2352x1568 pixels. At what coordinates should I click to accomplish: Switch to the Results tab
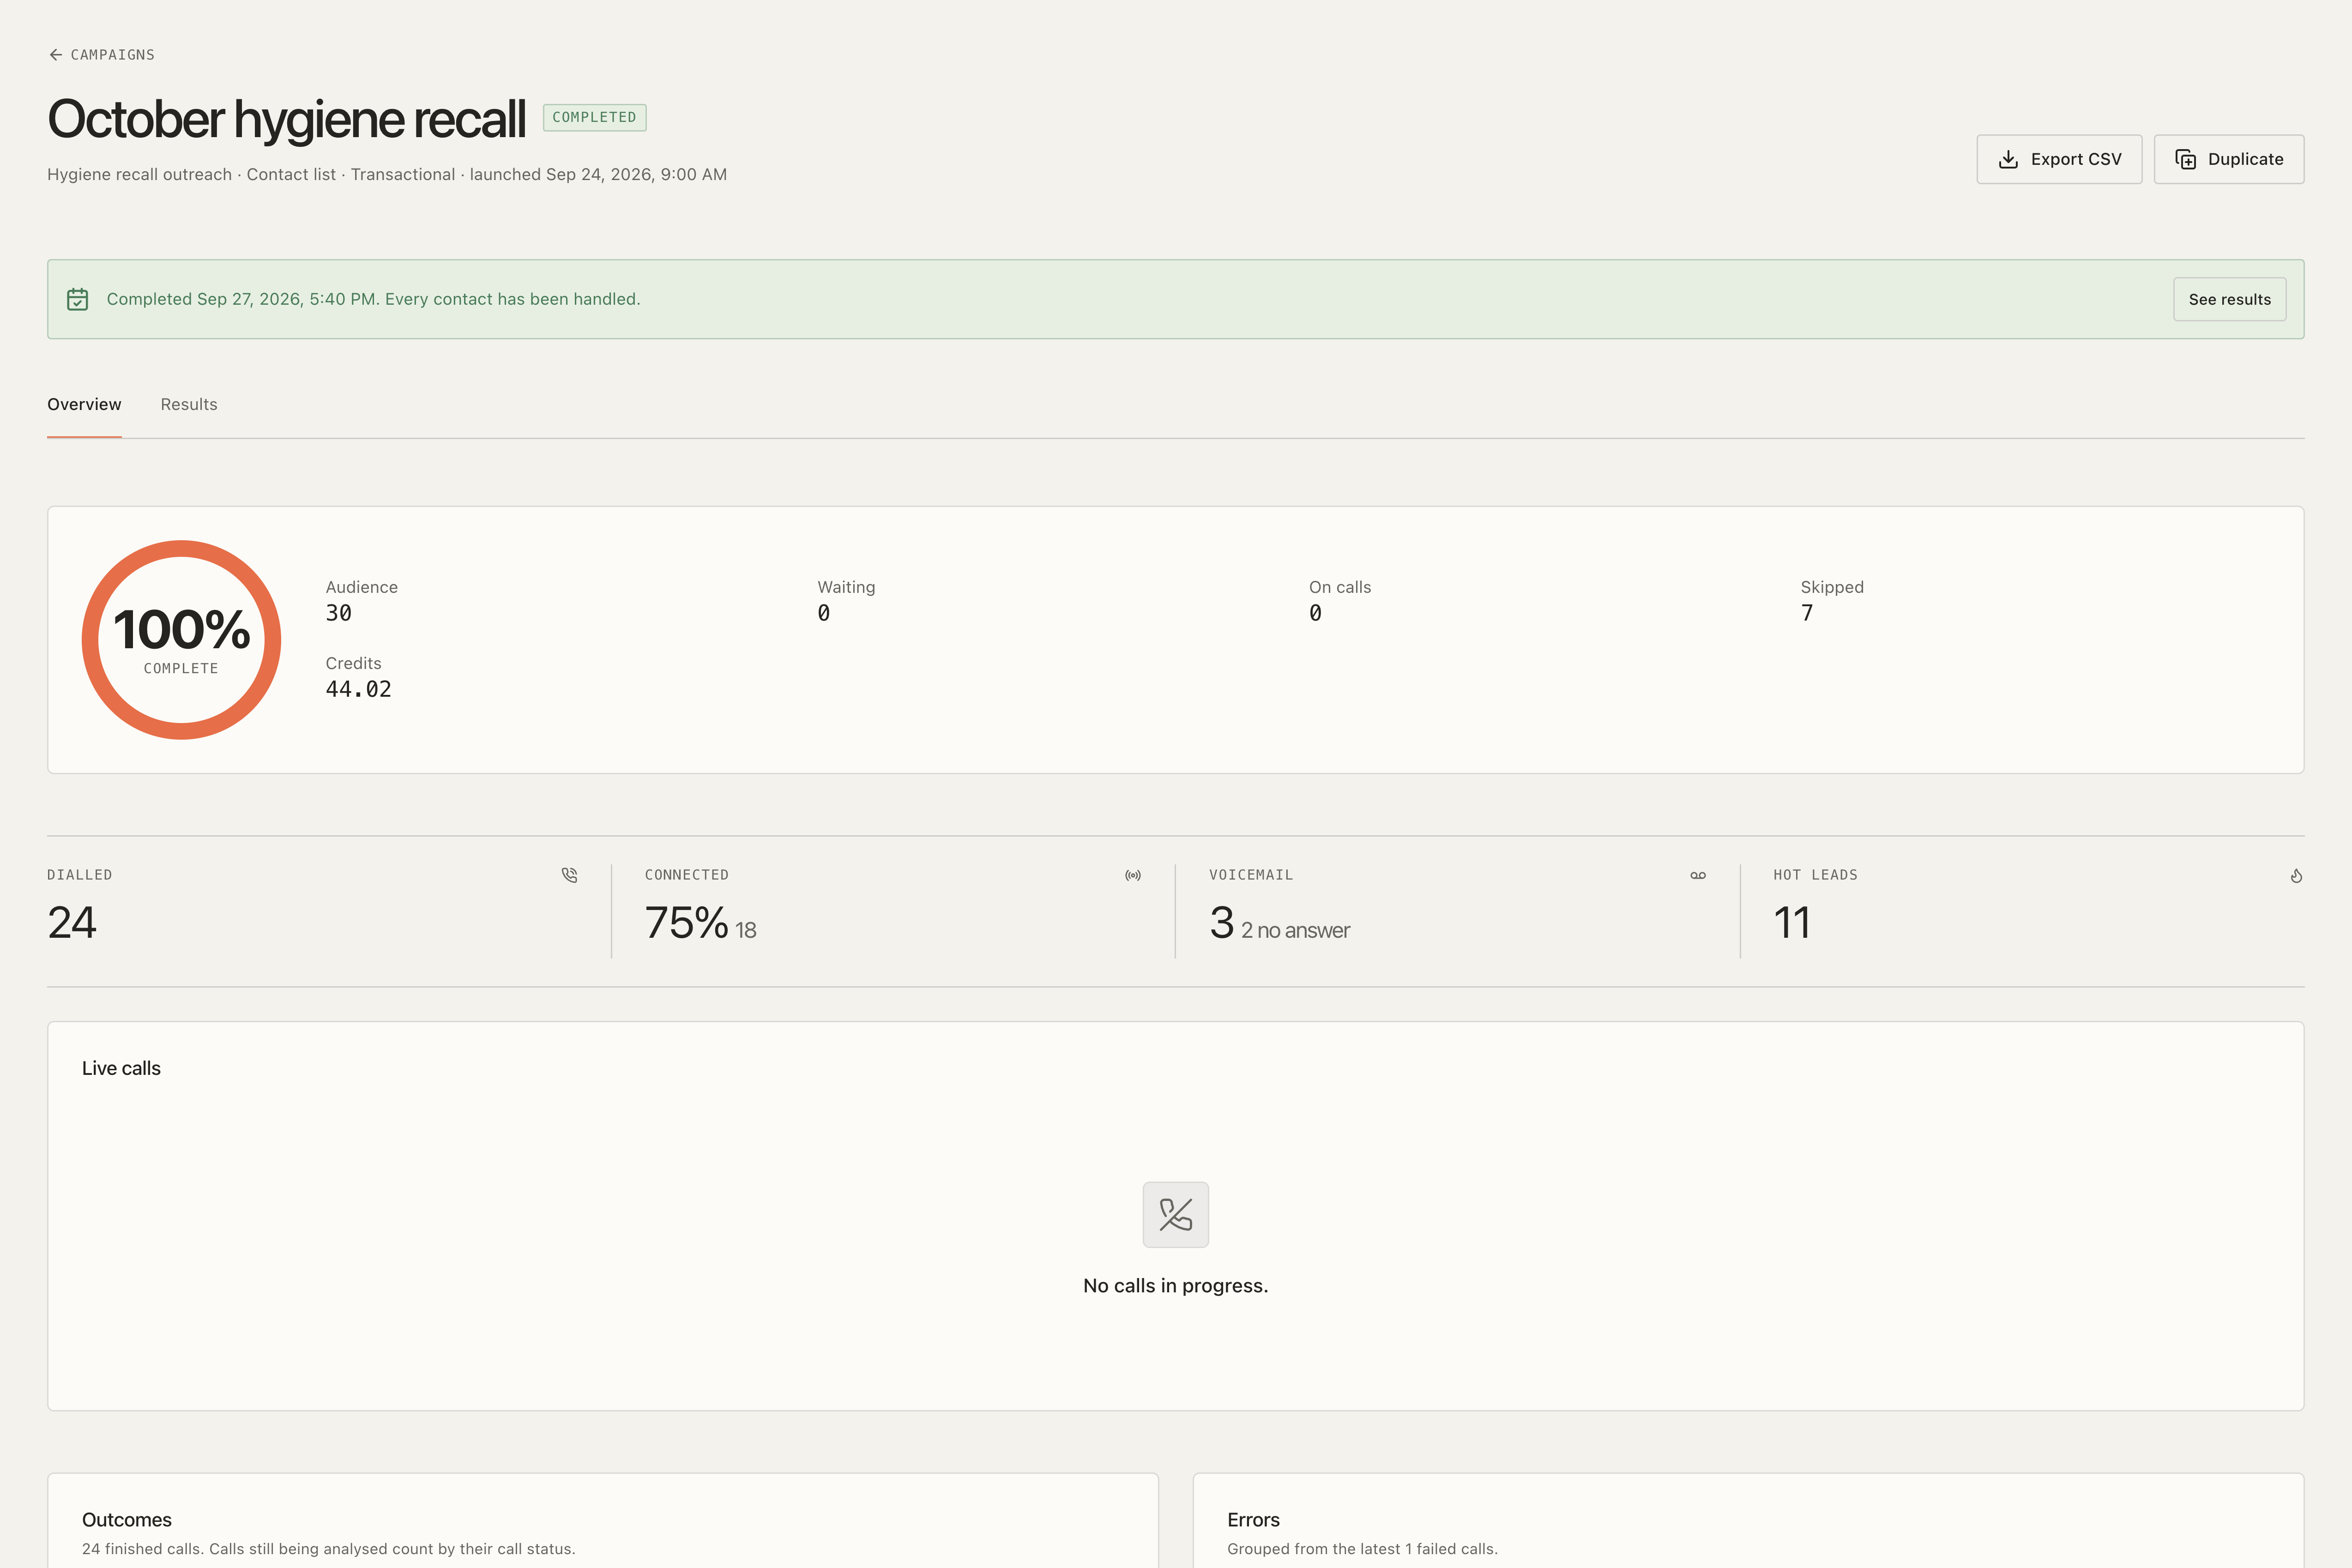pyautogui.click(x=189, y=404)
